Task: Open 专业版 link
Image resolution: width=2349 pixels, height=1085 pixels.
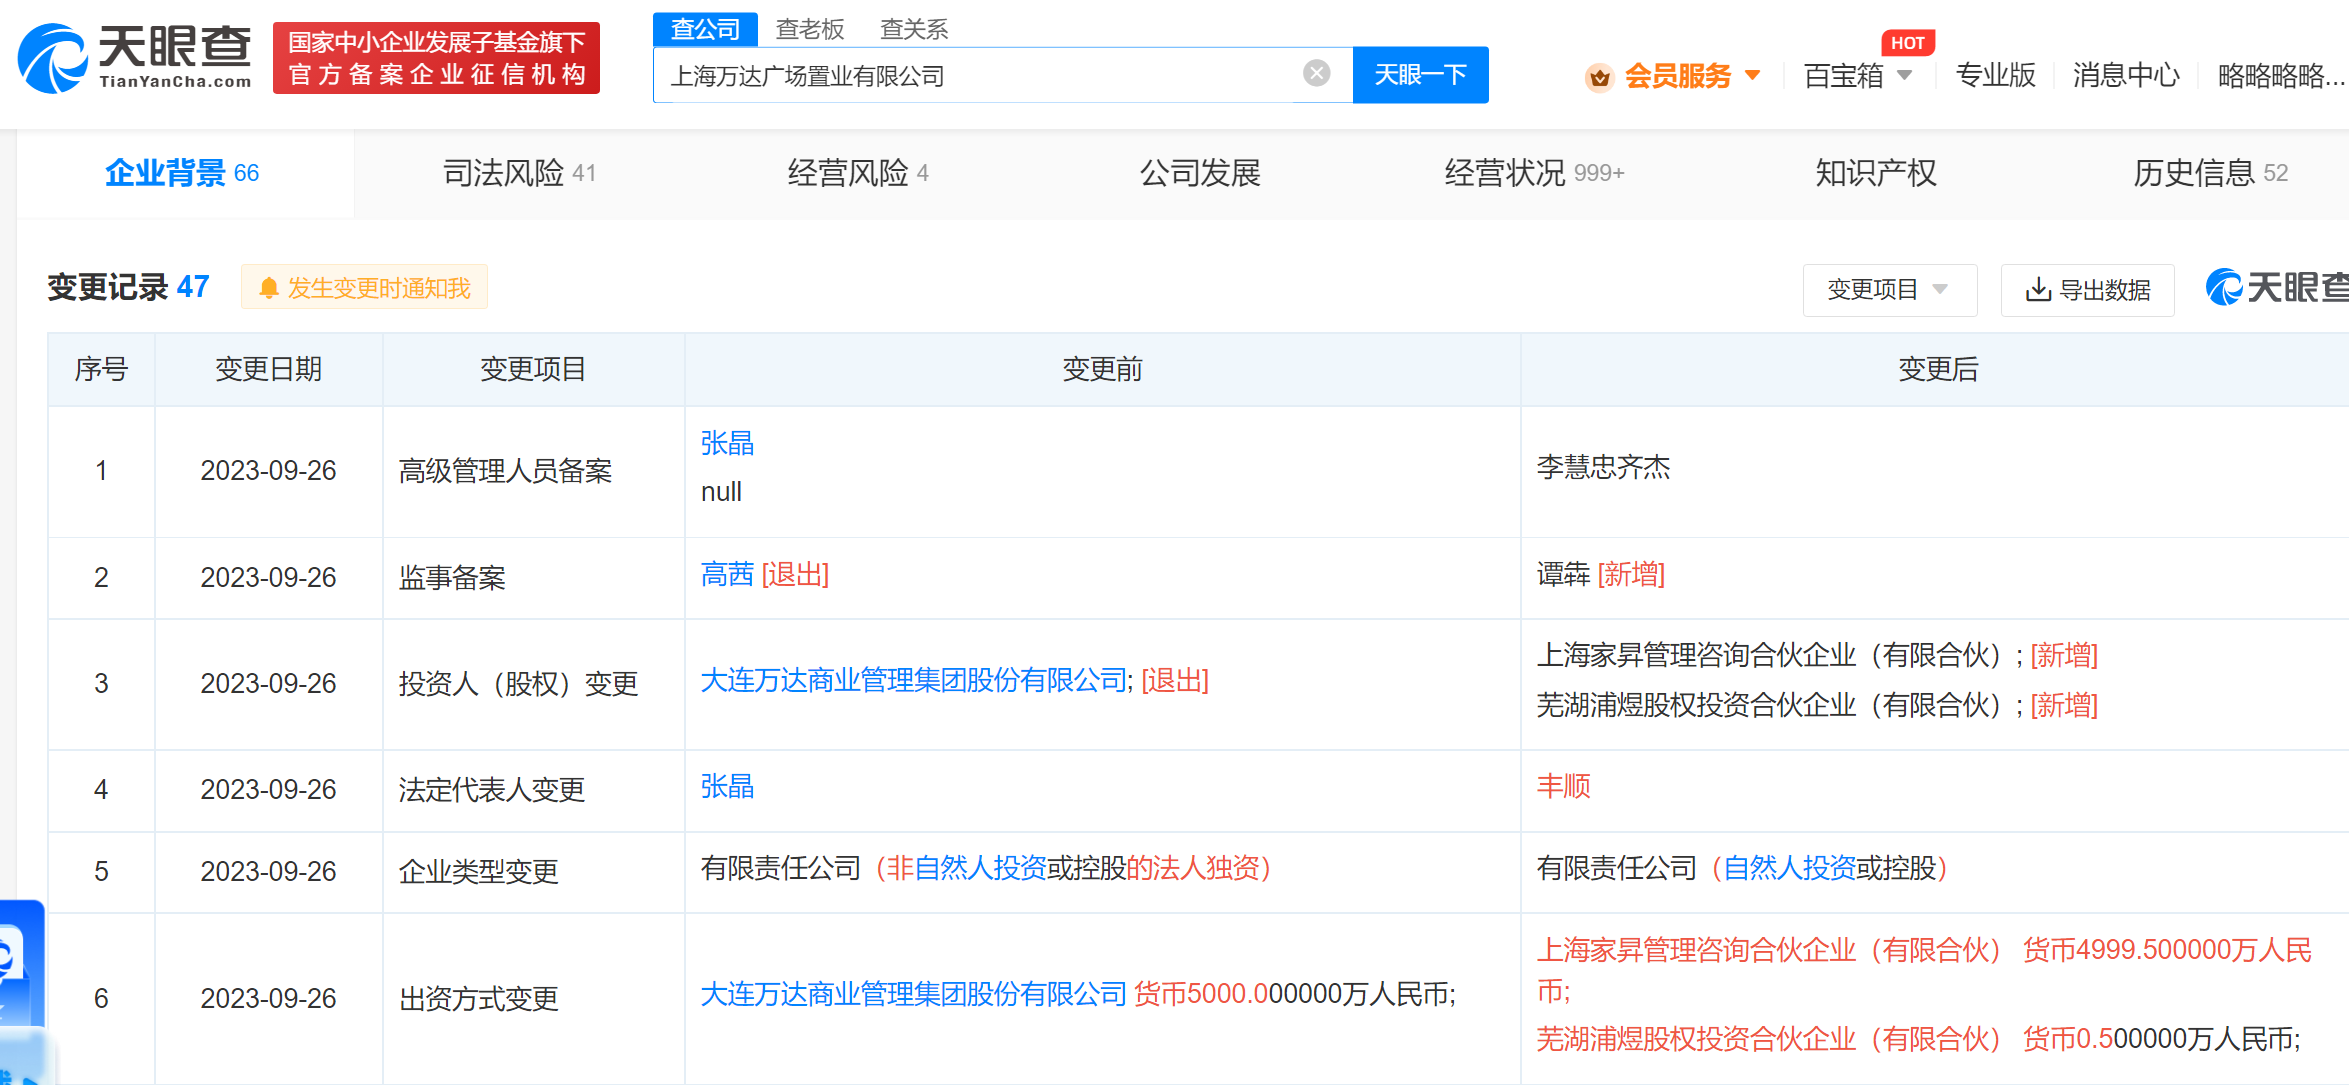Action: (x=1995, y=75)
